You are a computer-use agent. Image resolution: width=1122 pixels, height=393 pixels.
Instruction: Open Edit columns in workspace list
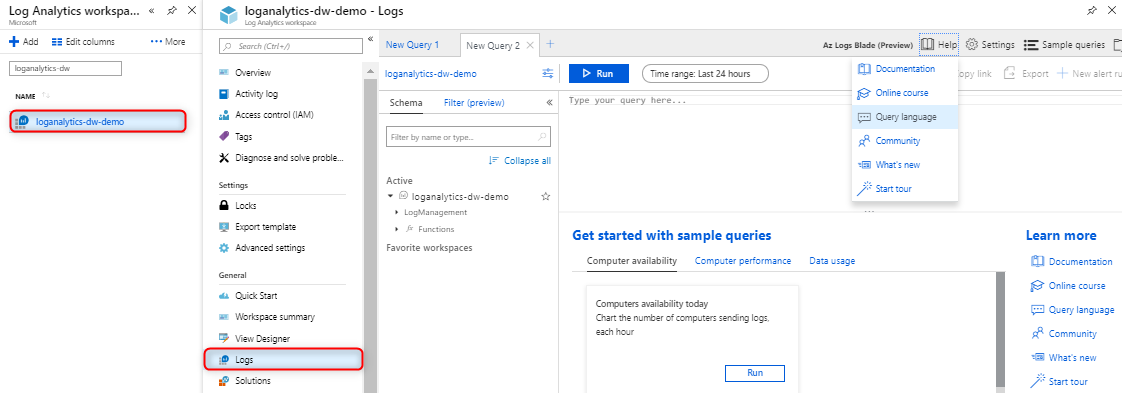(83, 42)
